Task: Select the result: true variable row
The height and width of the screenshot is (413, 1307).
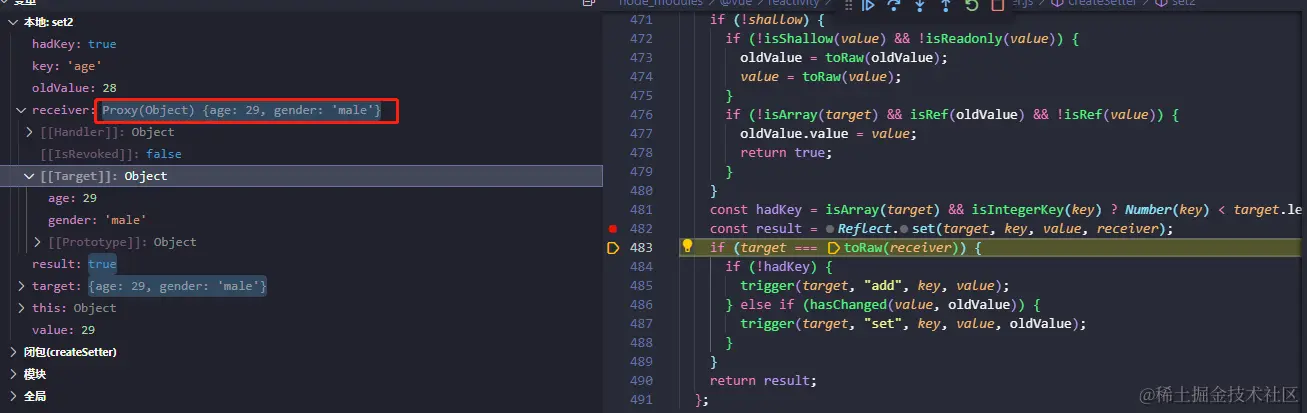Action: (x=301, y=264)
